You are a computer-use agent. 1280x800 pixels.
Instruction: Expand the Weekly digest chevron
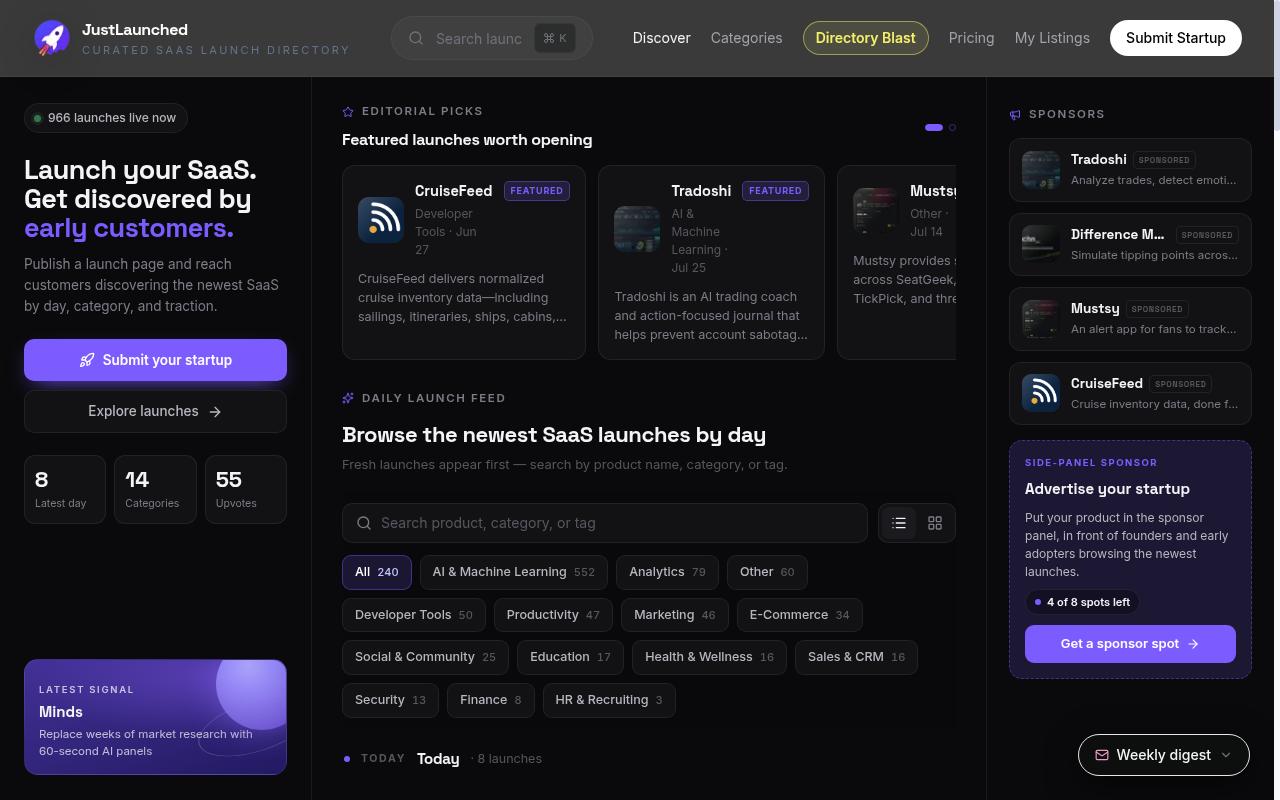(1226, 755)
